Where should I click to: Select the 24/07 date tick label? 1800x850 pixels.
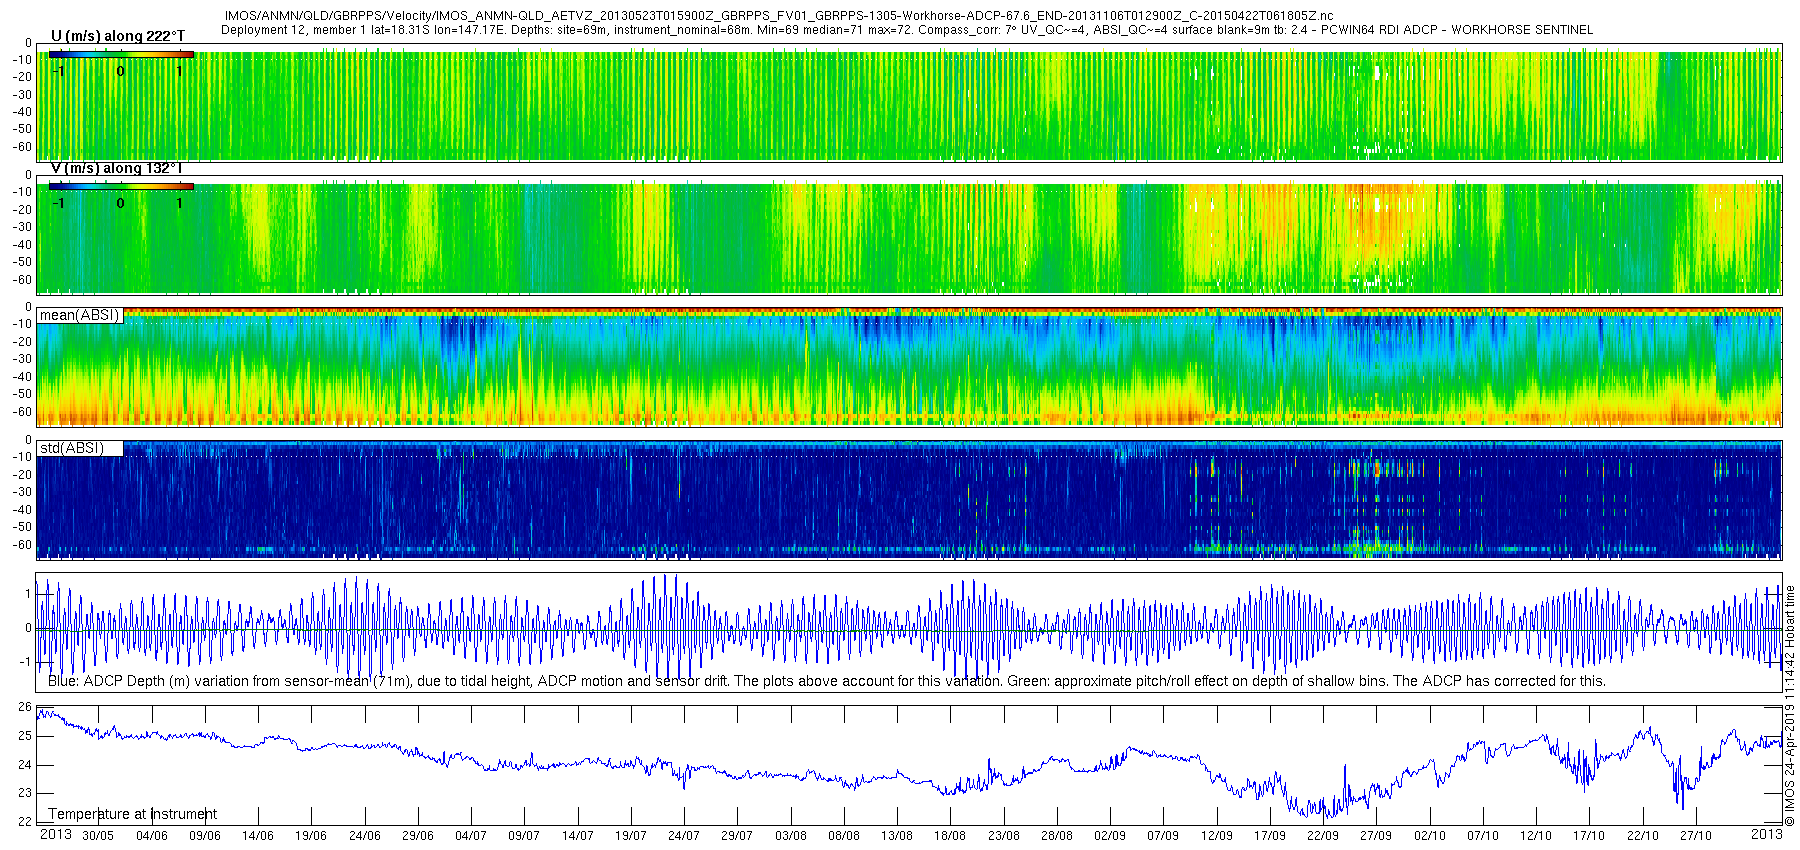coord(684,836)
